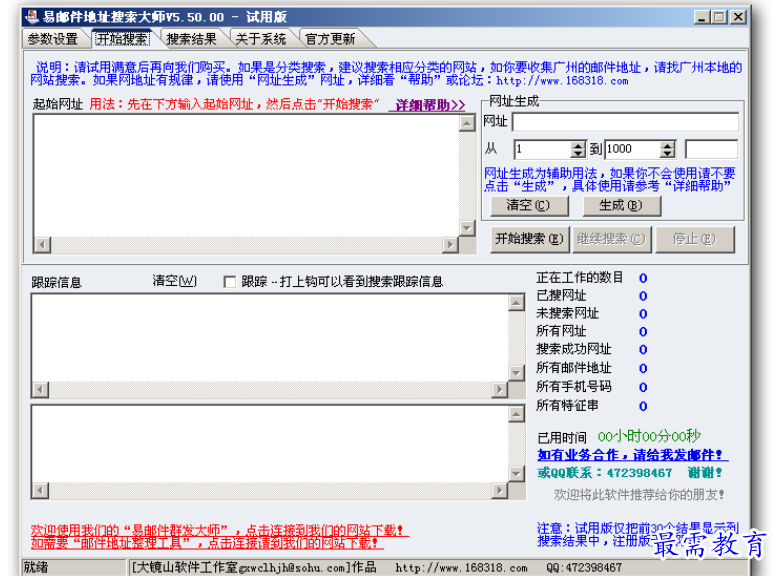This screenshot has width=775, height=576.
Task: Click right arrow on 起始网址 horizontal scrollbar
Action: 450,244
